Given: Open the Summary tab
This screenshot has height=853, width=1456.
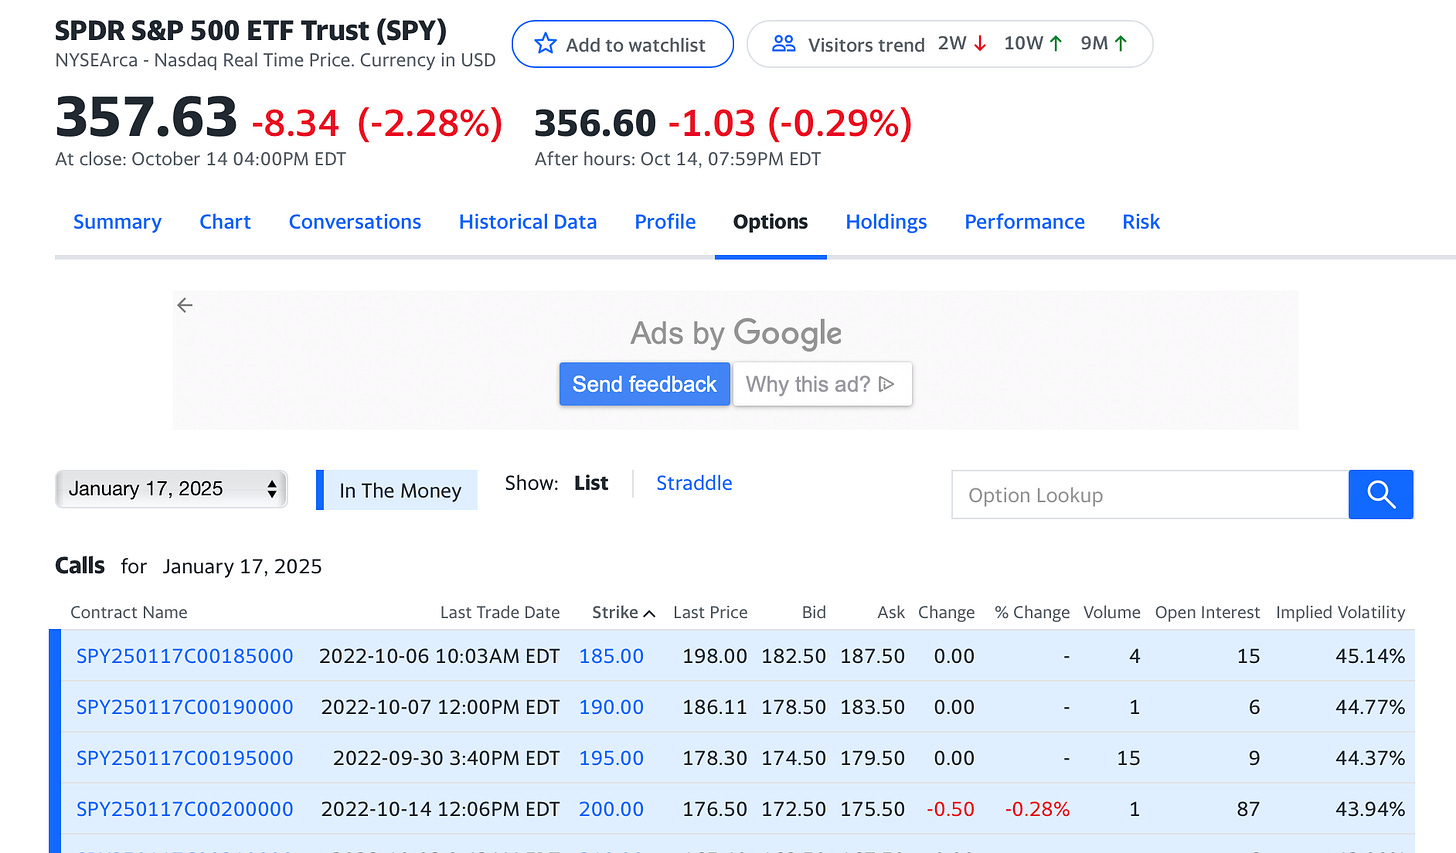Looking at the screenshot, I should click(x=117, y=222).
